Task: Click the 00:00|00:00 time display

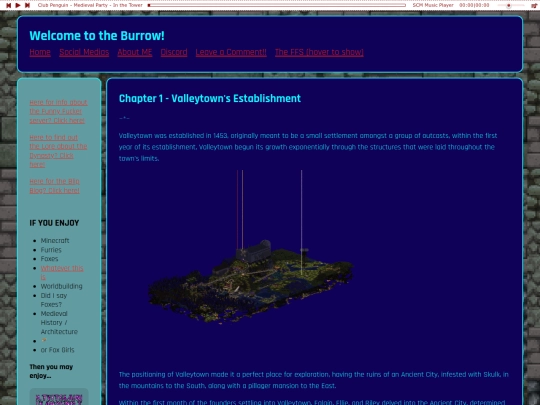Action: point(474,5)
